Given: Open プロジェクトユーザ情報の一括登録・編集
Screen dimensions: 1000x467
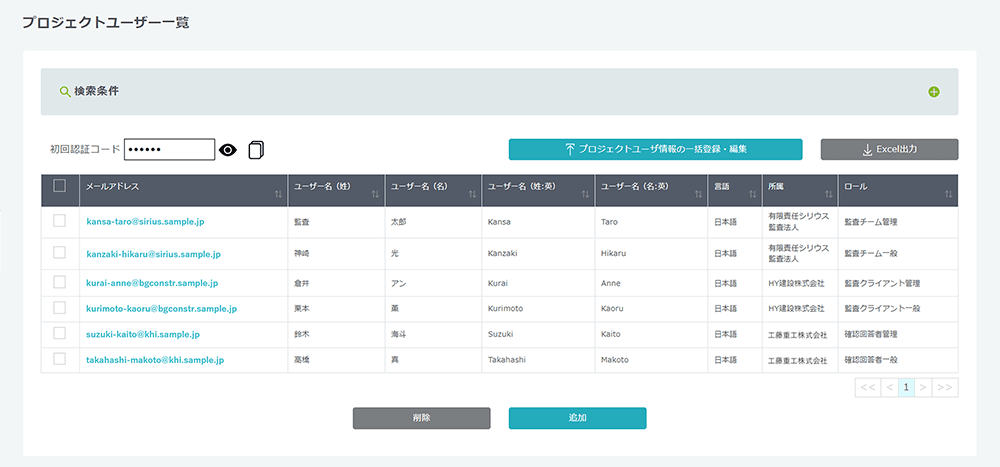Looking at the screenshot, I should [x=655, y=149].
